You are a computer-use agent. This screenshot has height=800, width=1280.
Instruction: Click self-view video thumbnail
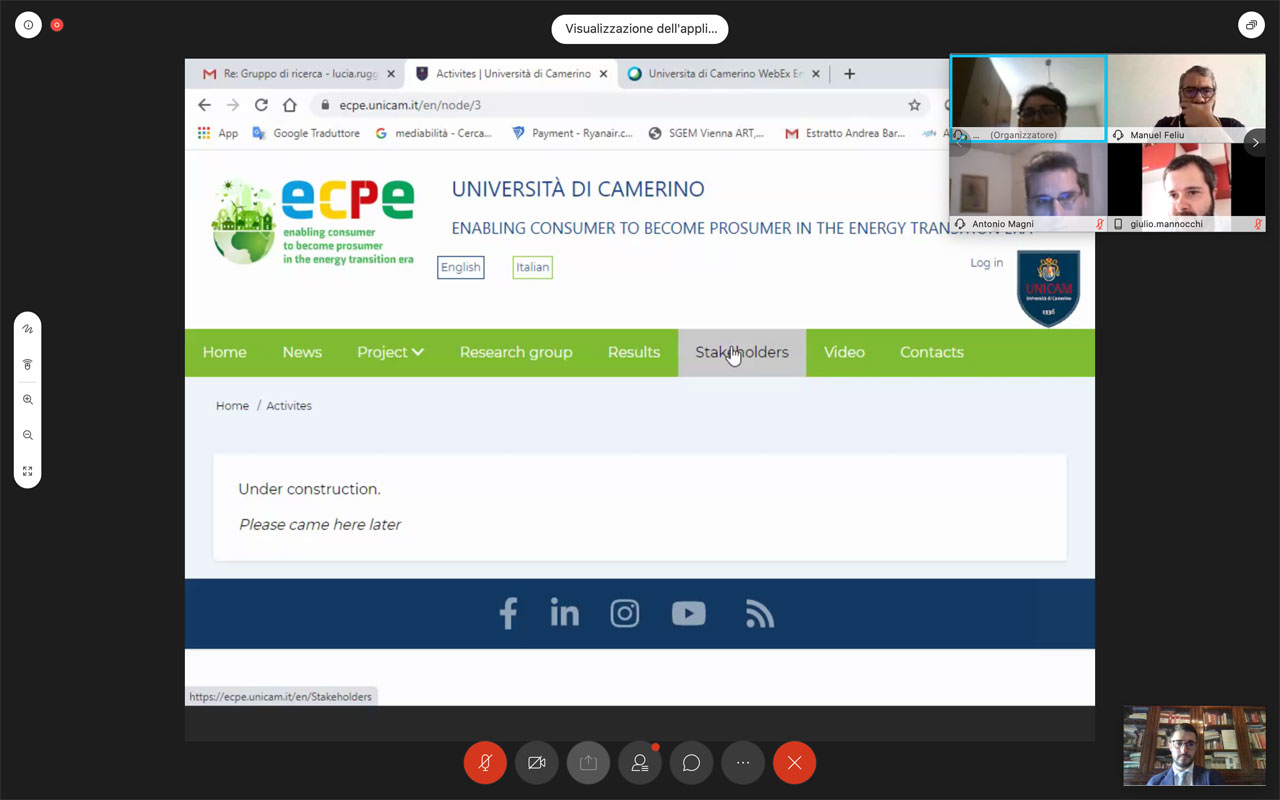click(x=1194, y=746)
